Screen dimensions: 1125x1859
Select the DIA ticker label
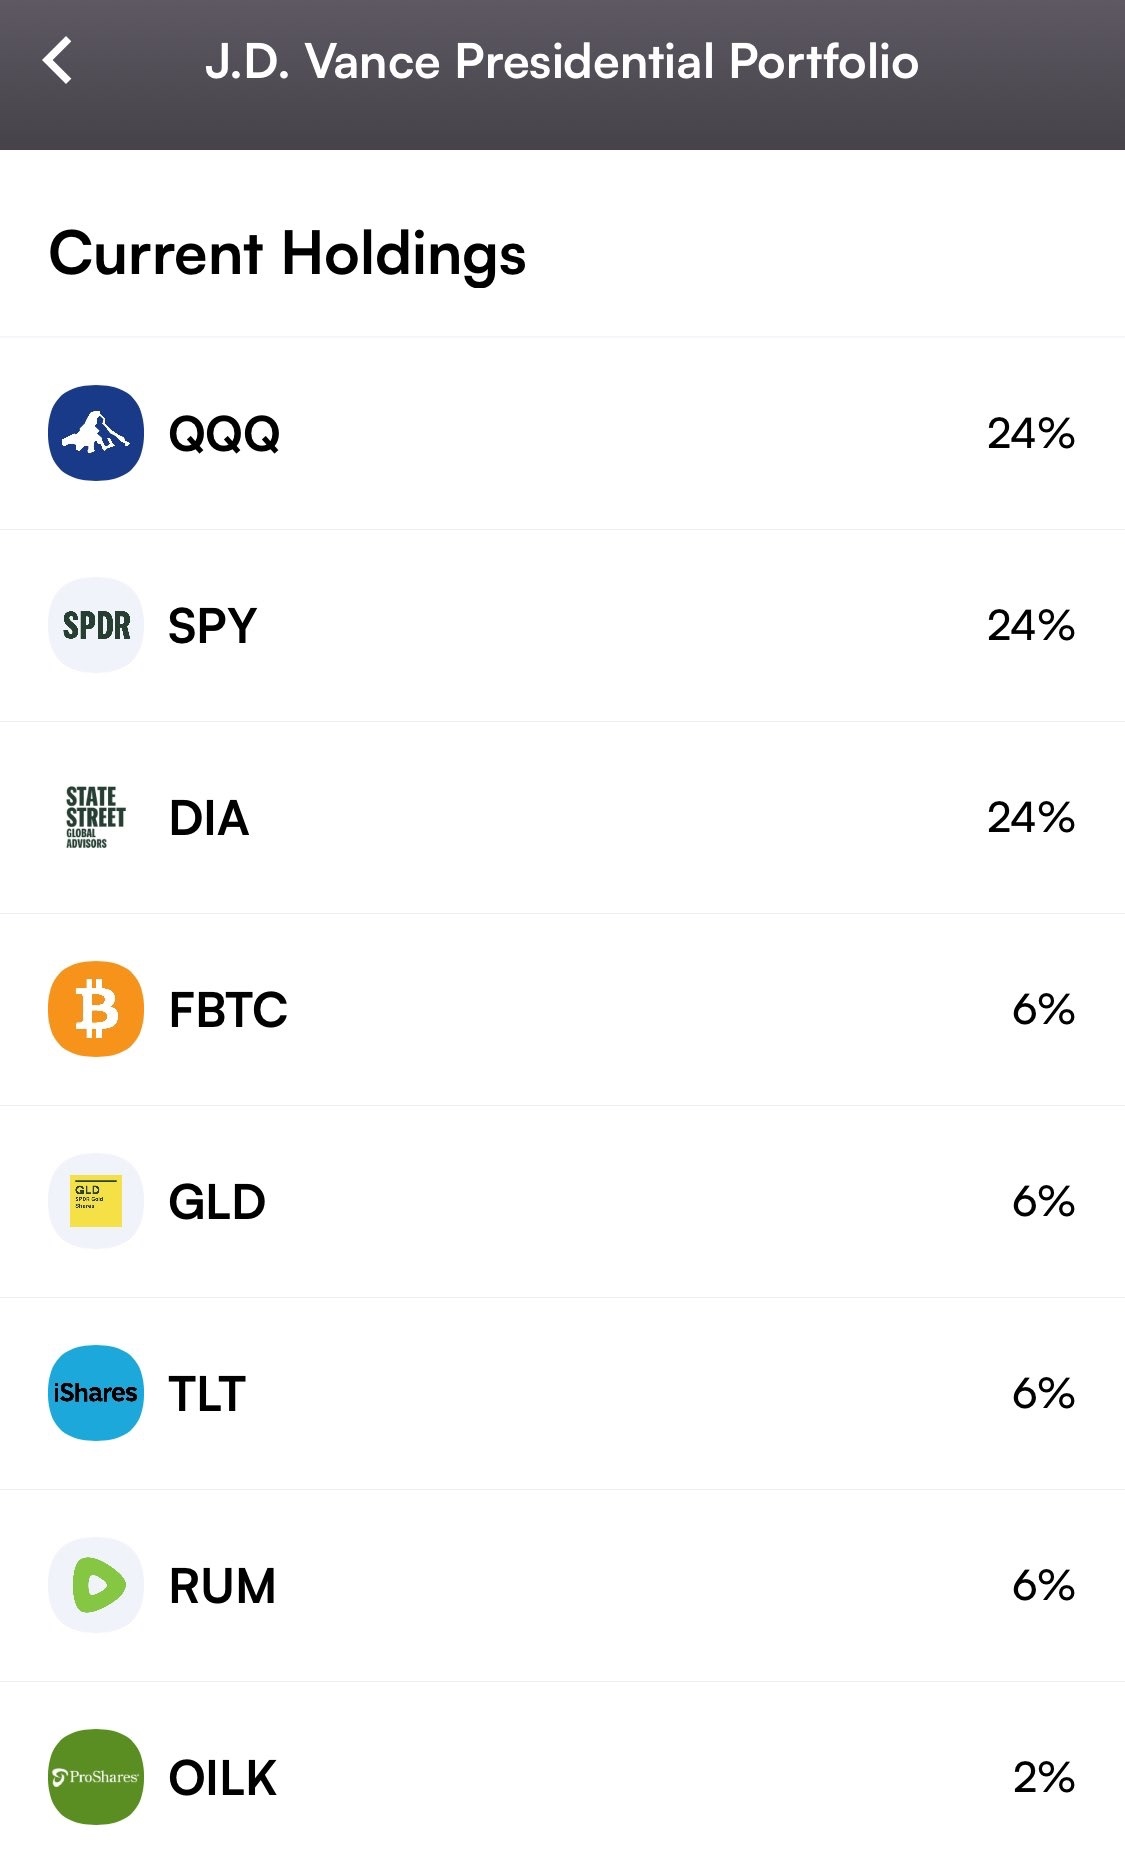[209, 818]
